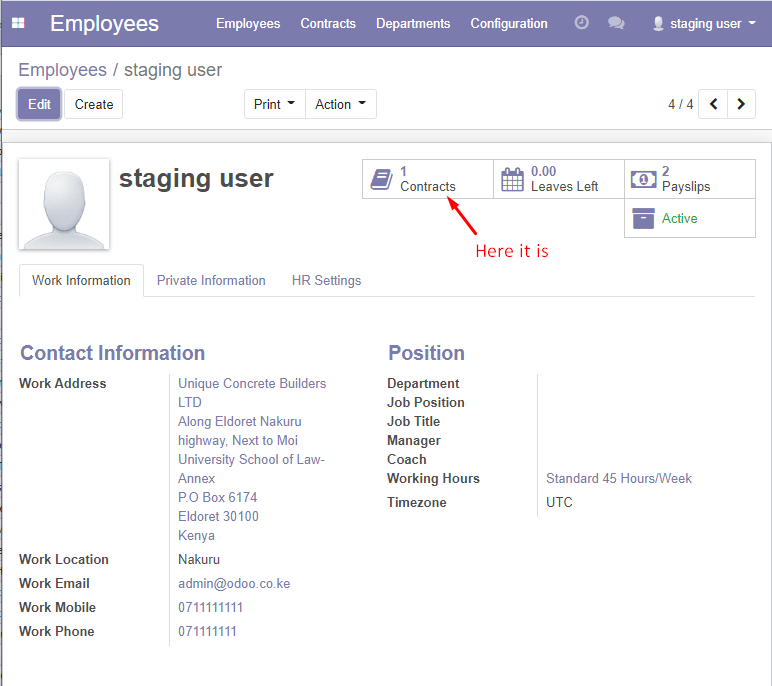Click the Work Email field label
772x686 pixels.
[54, 583]
